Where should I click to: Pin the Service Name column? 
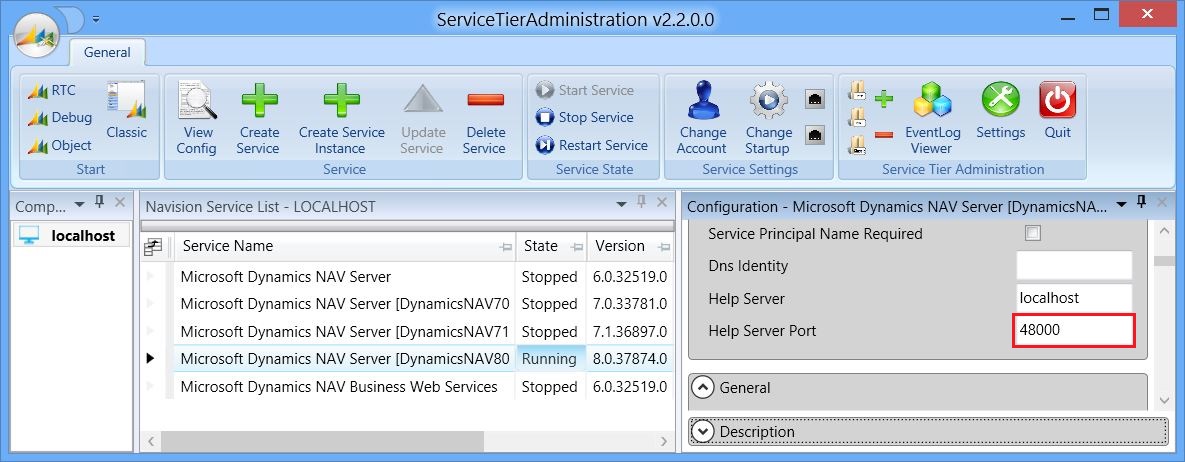(505, 247)
